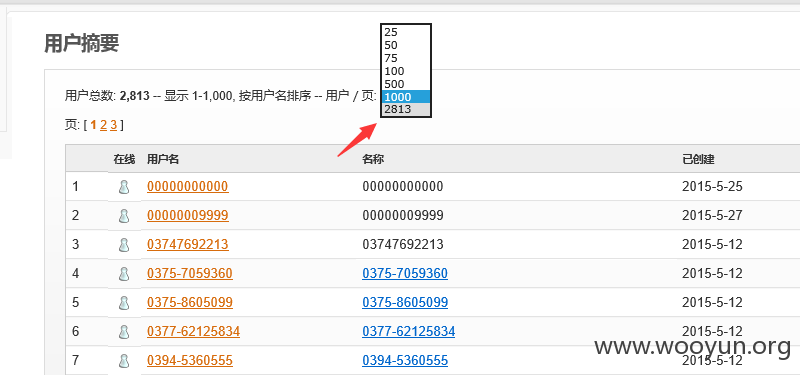Select 75 users per page option
The width and height of the screenshot is (800, 375).
tap(406, 58)
